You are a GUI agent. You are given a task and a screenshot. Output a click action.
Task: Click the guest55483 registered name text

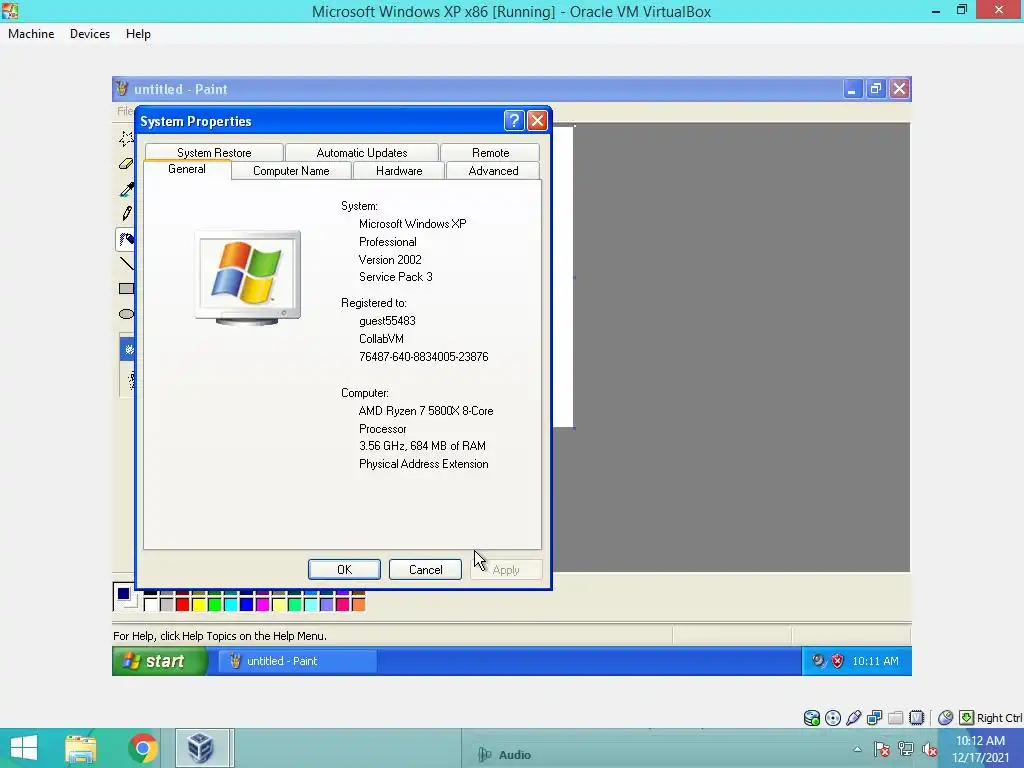point(387,321)
